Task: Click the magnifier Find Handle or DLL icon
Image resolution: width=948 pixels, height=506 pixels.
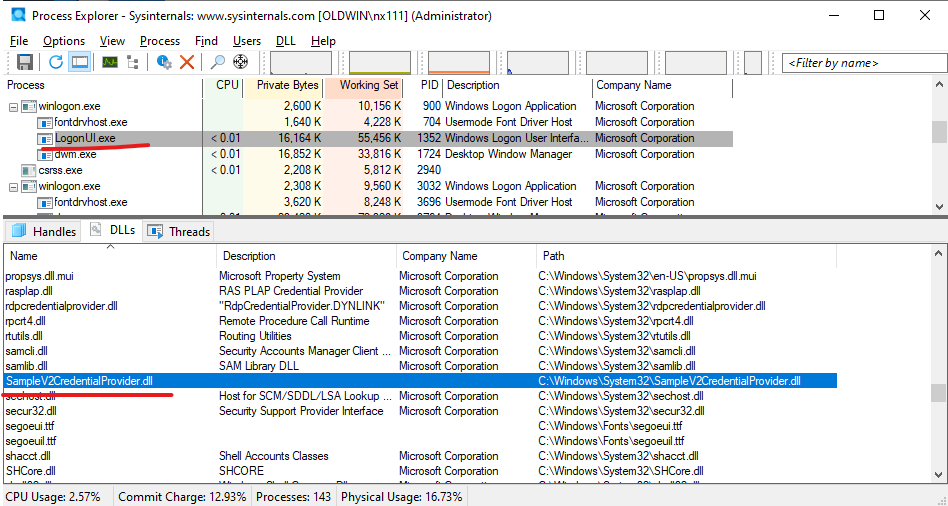Action: (218, 62)
